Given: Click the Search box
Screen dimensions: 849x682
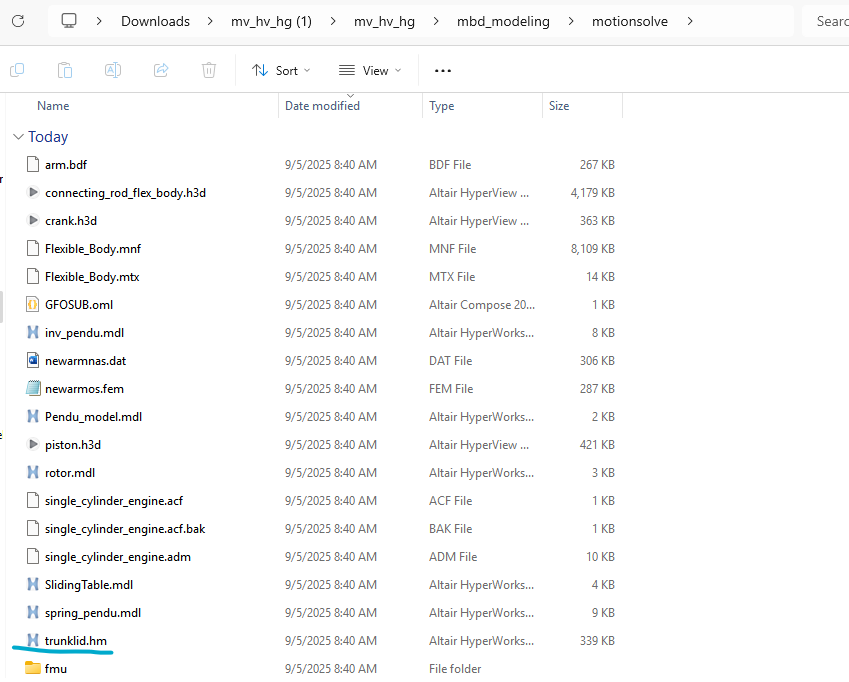Looking at the screenshot, I should 826,21.
